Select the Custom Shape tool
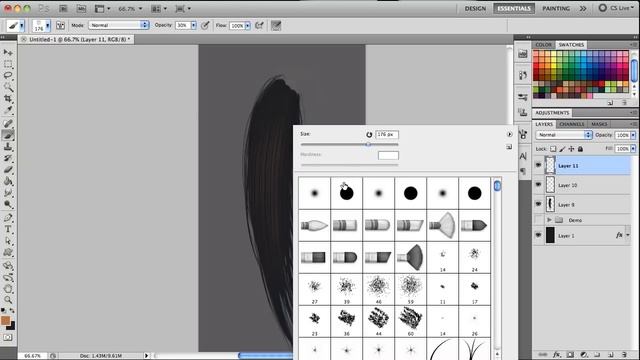This screenshot has width=640, height=360. (8, 252)
